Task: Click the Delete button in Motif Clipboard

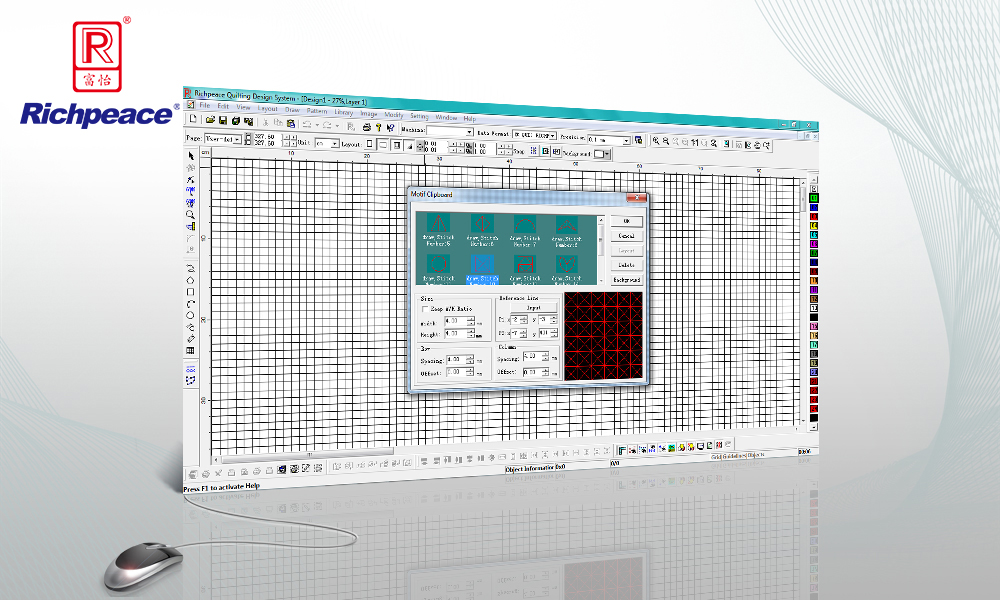Action: [627, 265]
